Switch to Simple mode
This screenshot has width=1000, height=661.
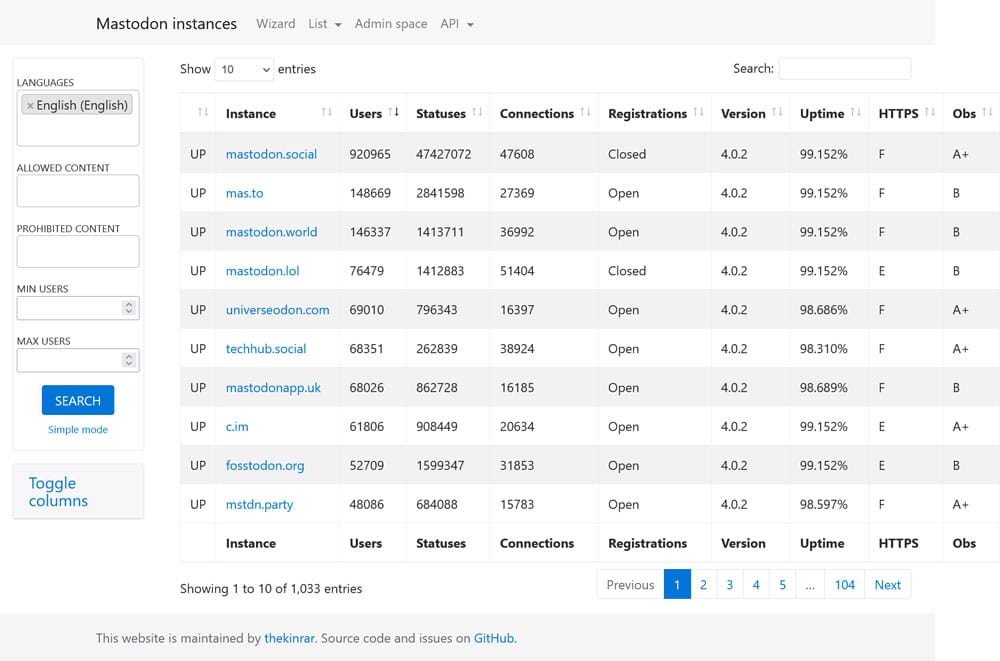click(78, 430)
